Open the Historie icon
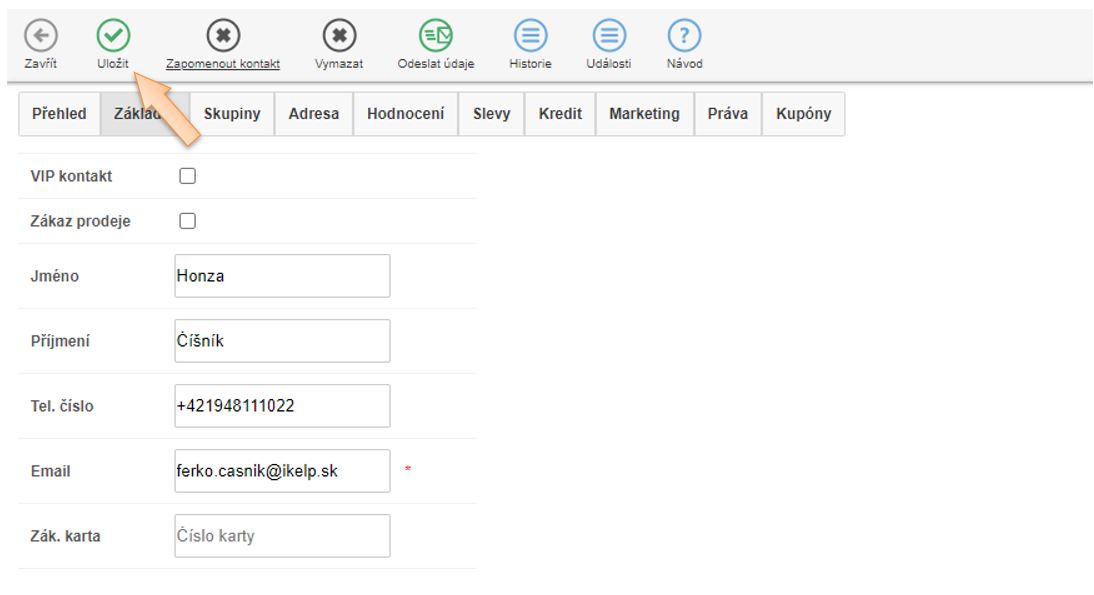 pos(531,36)
